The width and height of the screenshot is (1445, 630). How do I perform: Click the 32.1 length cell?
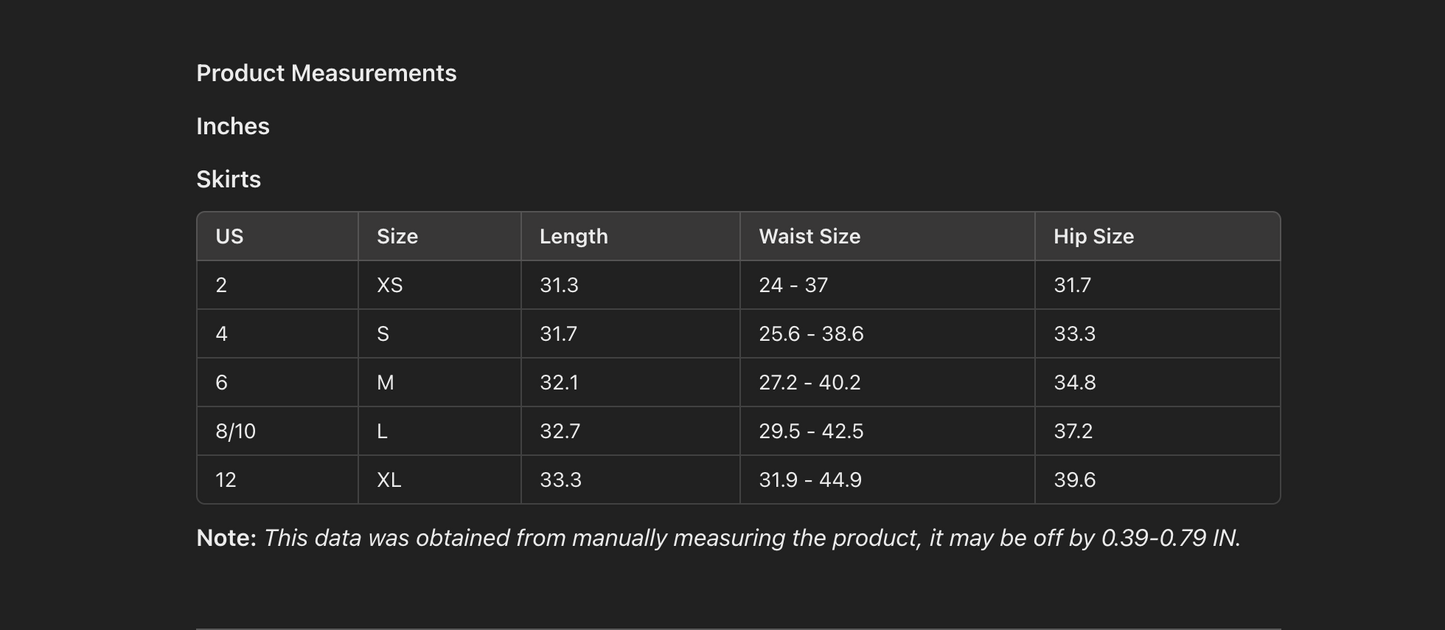tap(559, 383)
